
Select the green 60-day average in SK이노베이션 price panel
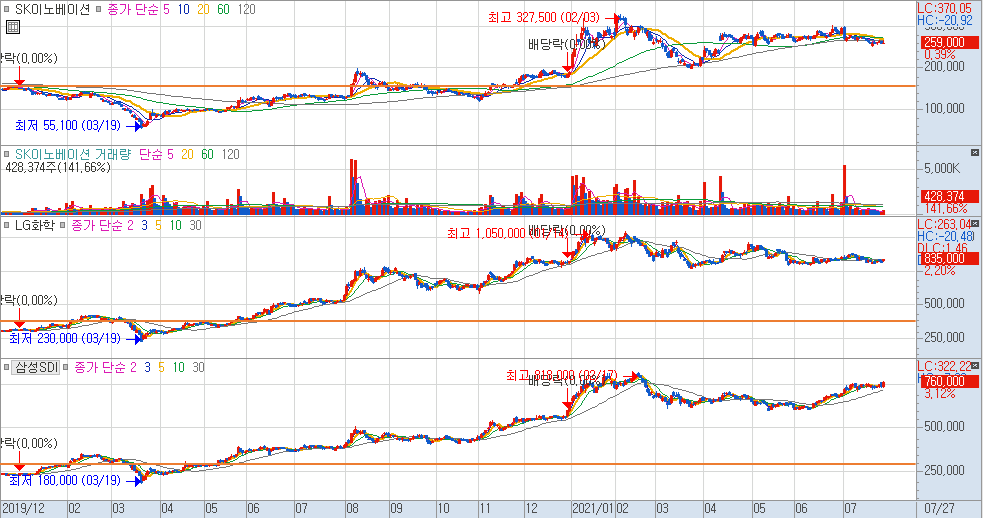click(223, 10)
